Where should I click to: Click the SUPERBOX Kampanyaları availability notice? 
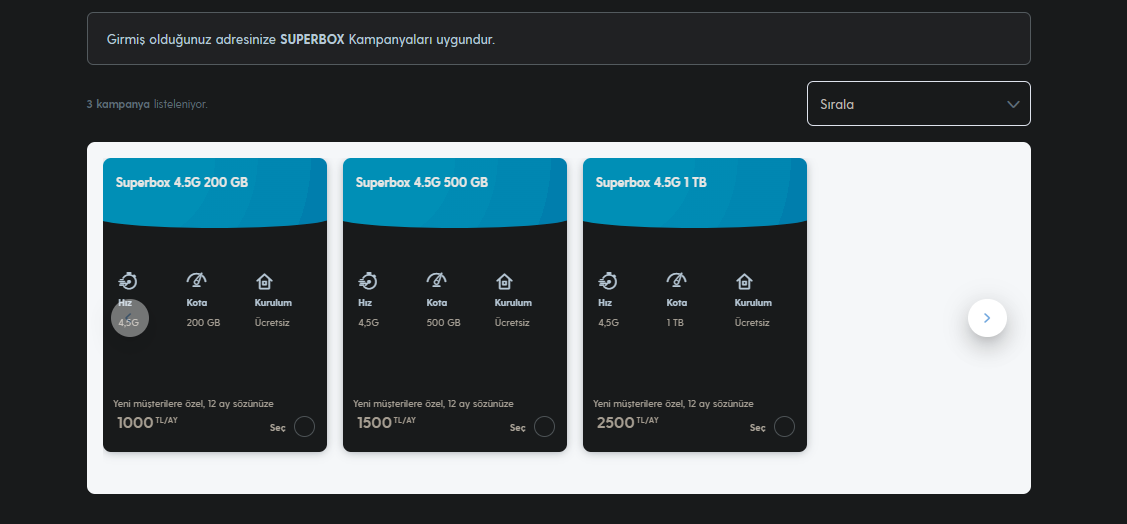click(x=558, y=39)
